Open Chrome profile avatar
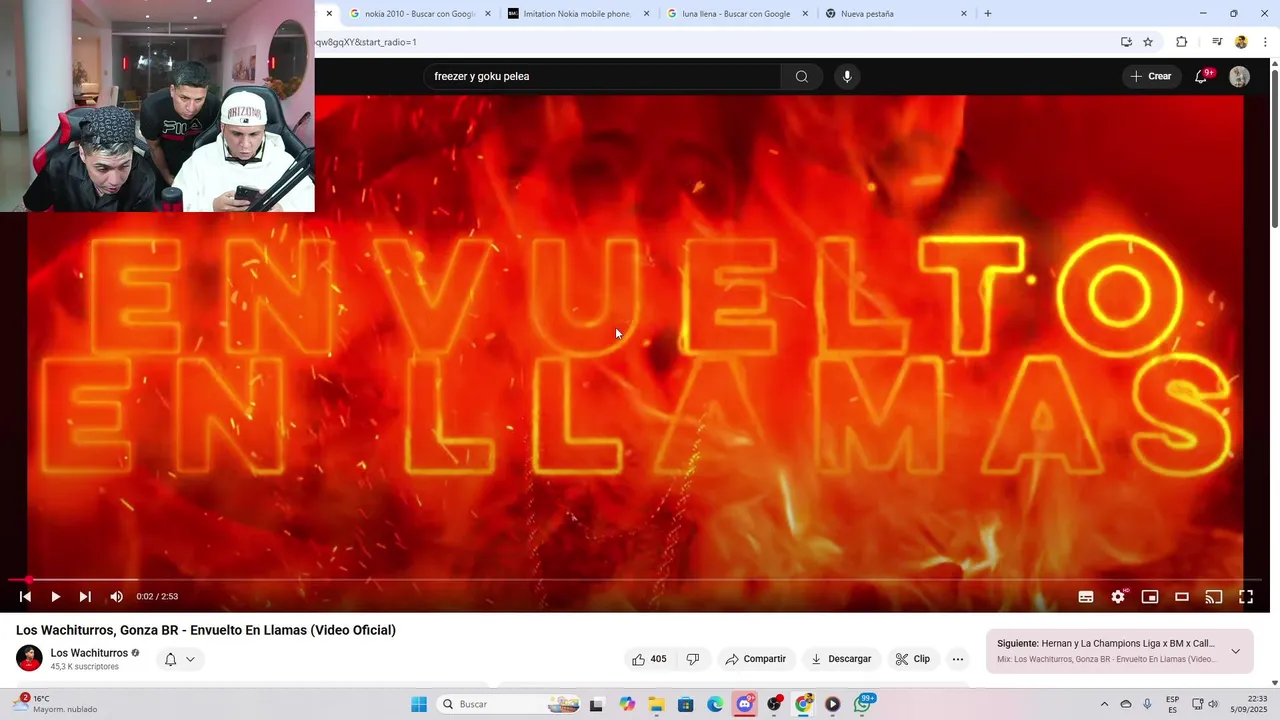Viewport: 1280px width, 720px height. (1241, 42)
